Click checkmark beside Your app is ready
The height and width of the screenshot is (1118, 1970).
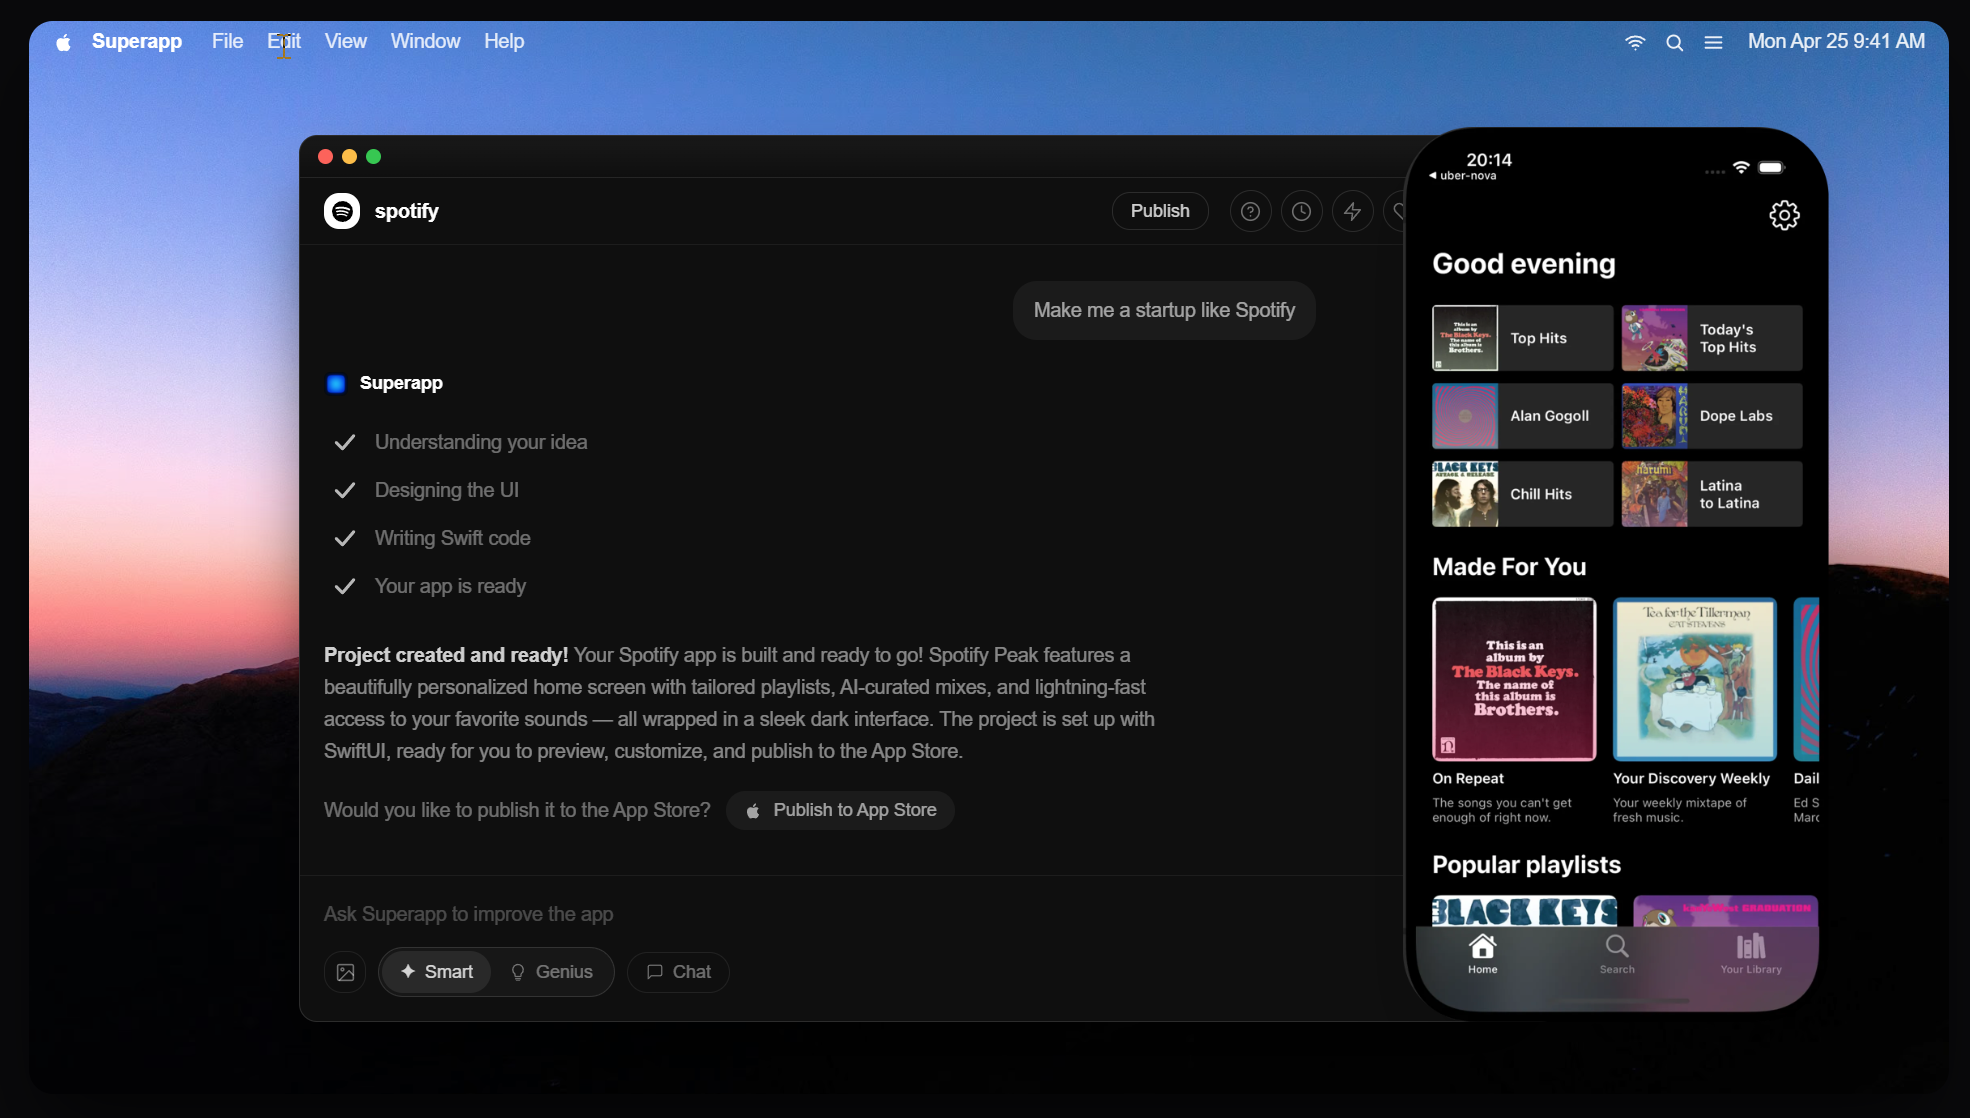(x=345, y=586)
